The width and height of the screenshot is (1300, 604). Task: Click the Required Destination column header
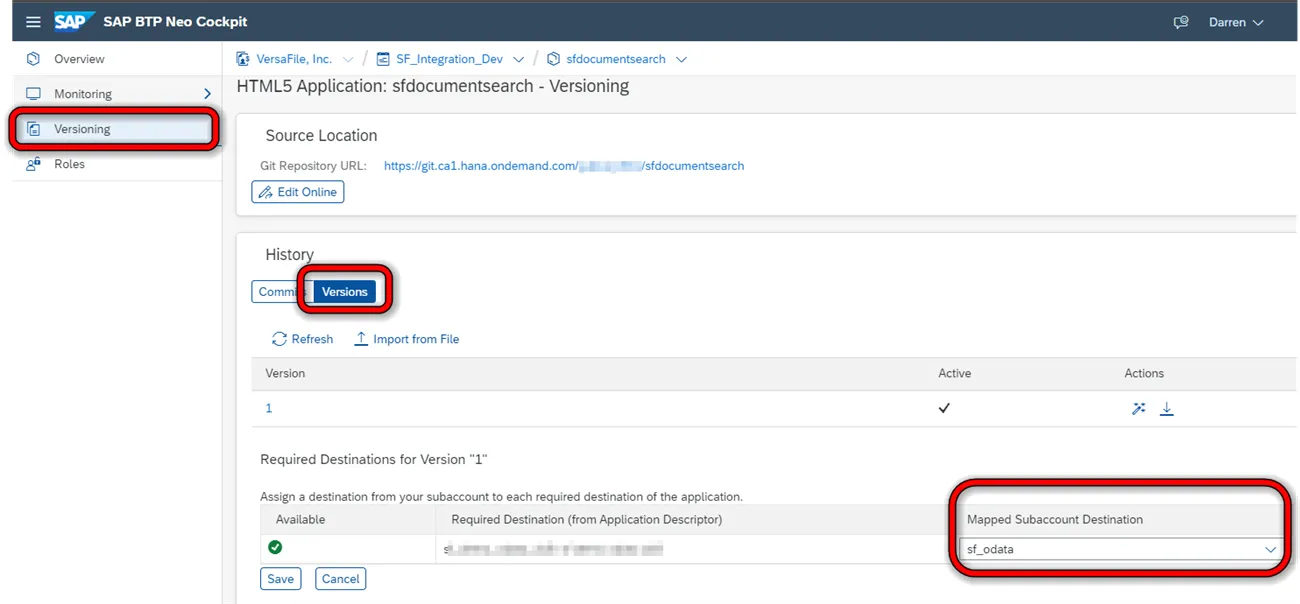[586, 520]
